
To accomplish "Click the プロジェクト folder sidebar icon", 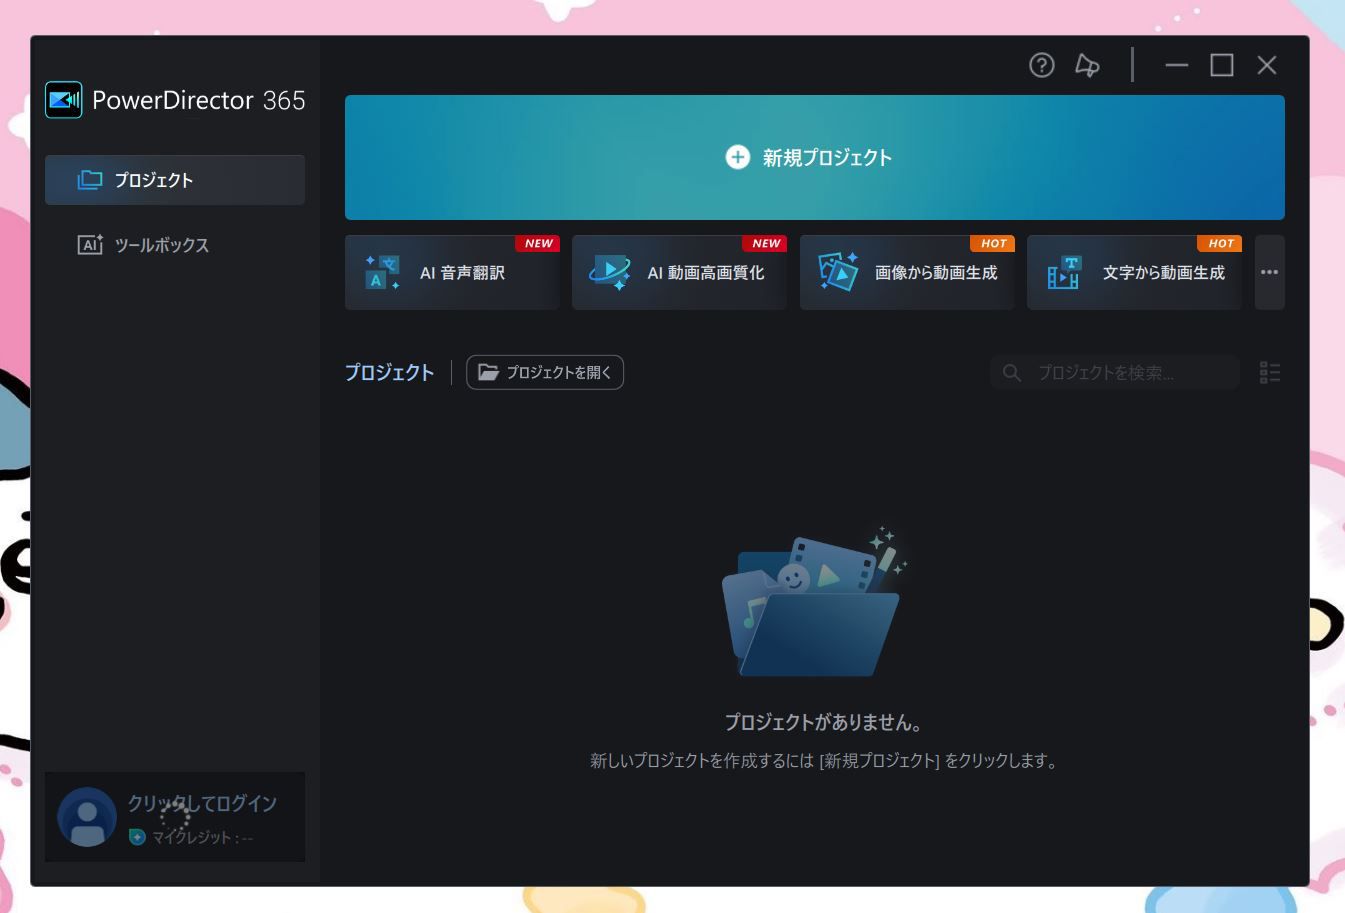I will tap(90, 180).
